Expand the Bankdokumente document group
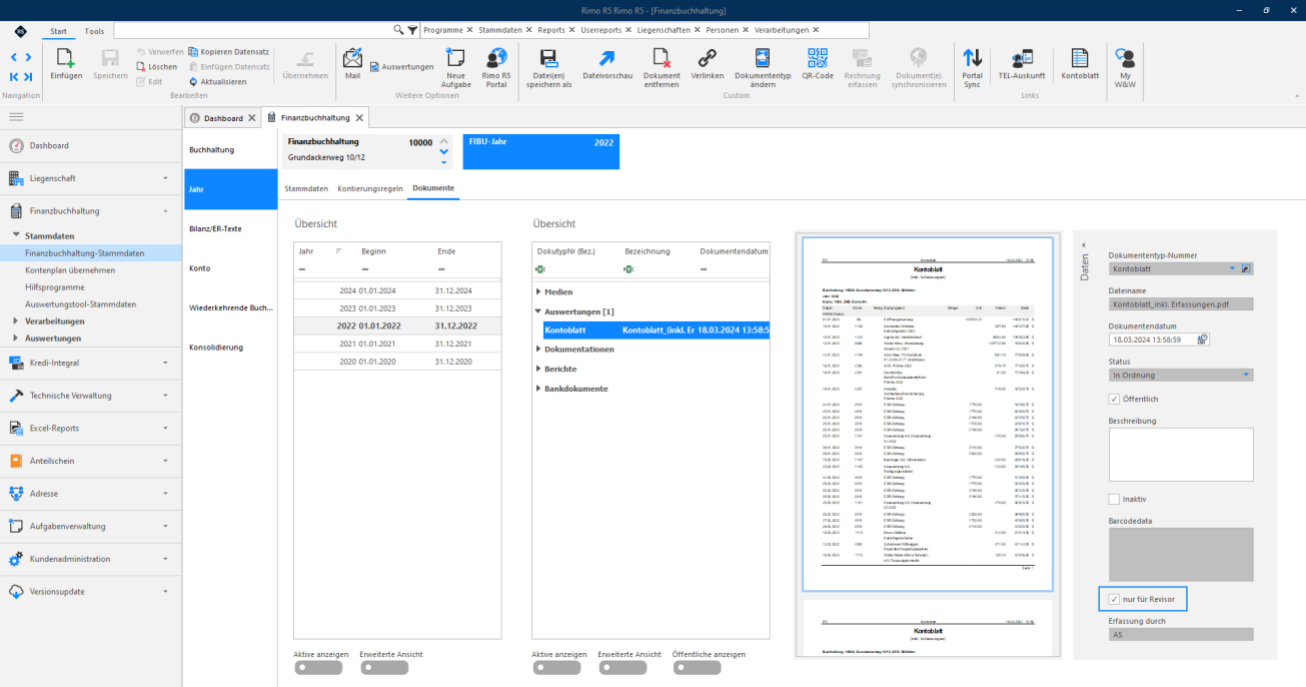 [539, 388]
